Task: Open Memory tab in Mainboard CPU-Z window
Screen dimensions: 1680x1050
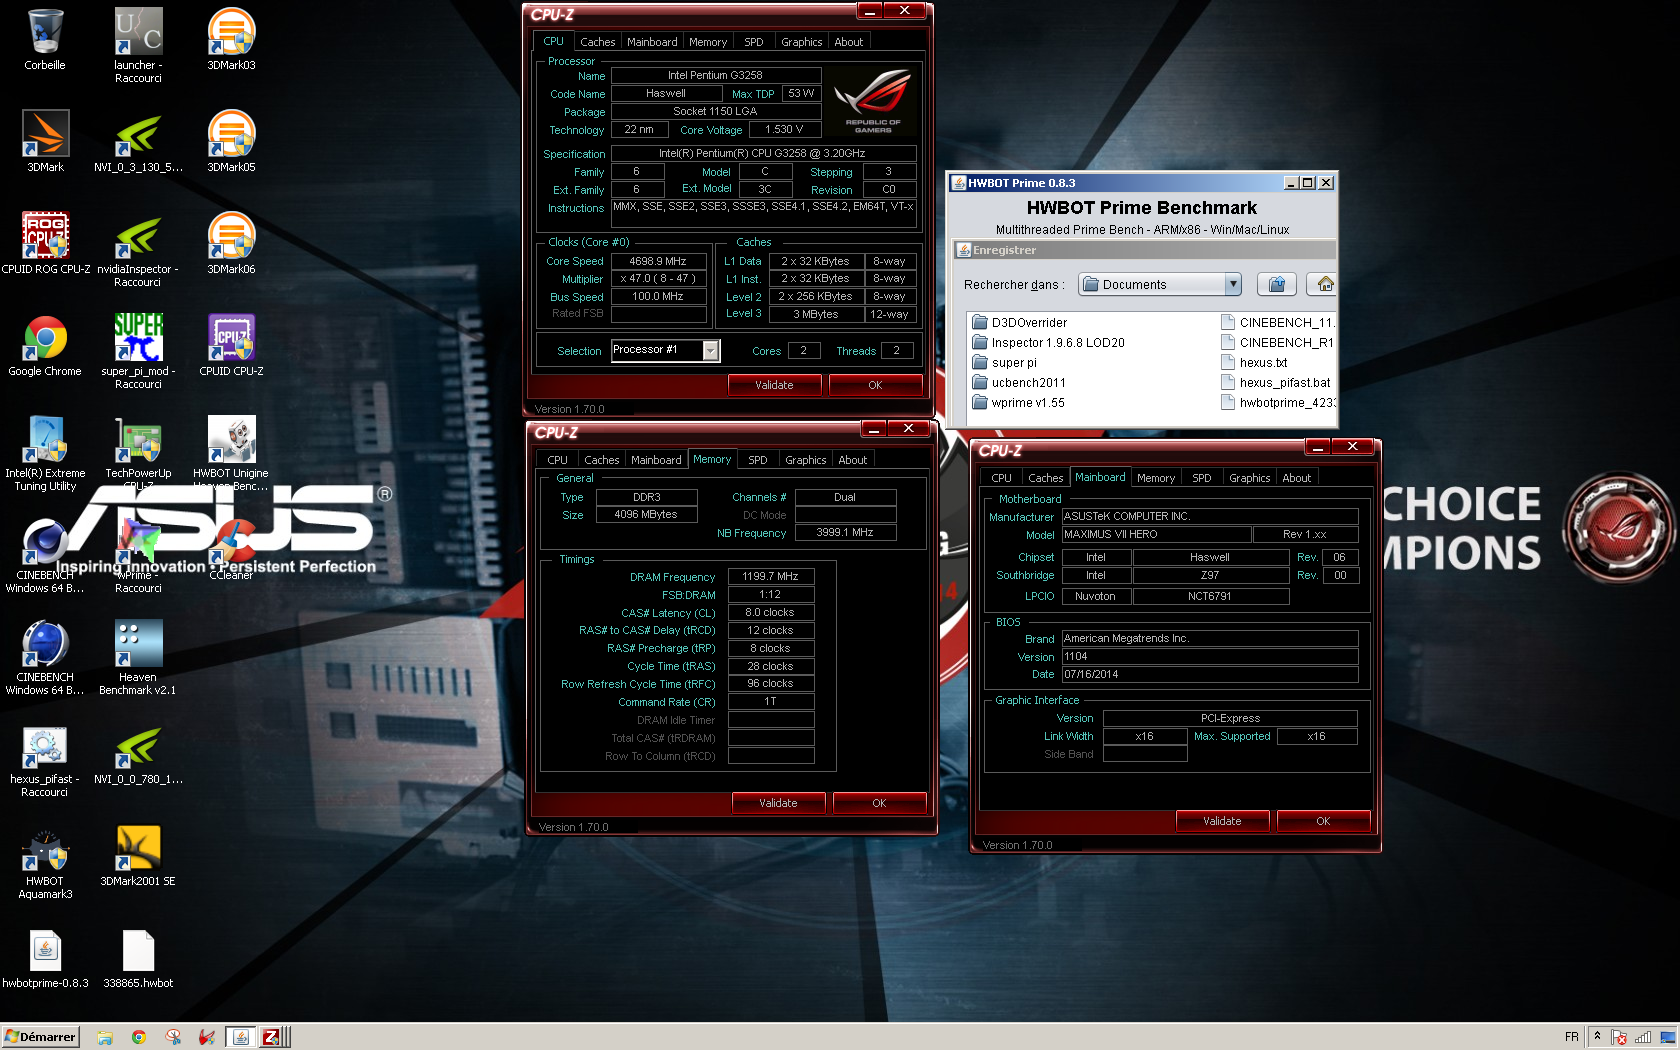Action: point(1155,478)
